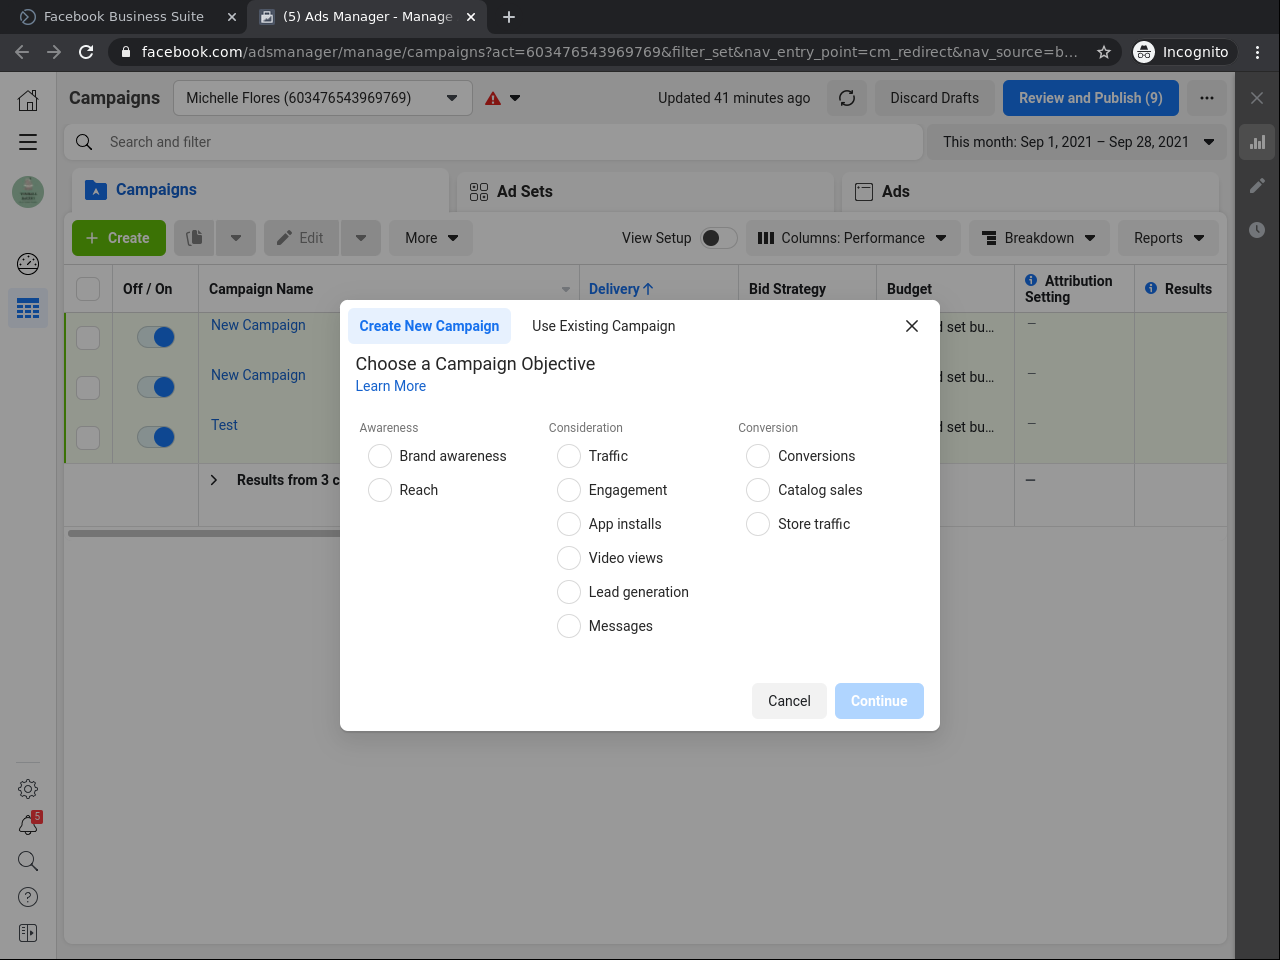The height and width of the screenshot is (960, 1280).
Task: Open the Reports dropdown
Action: click(x=1169, y=238)
